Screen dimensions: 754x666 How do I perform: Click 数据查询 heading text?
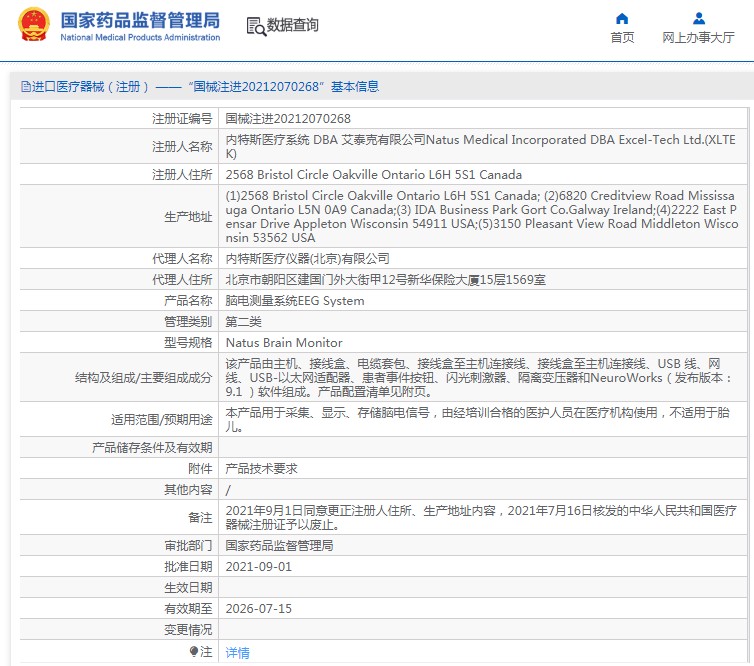(x=292, y=25)
